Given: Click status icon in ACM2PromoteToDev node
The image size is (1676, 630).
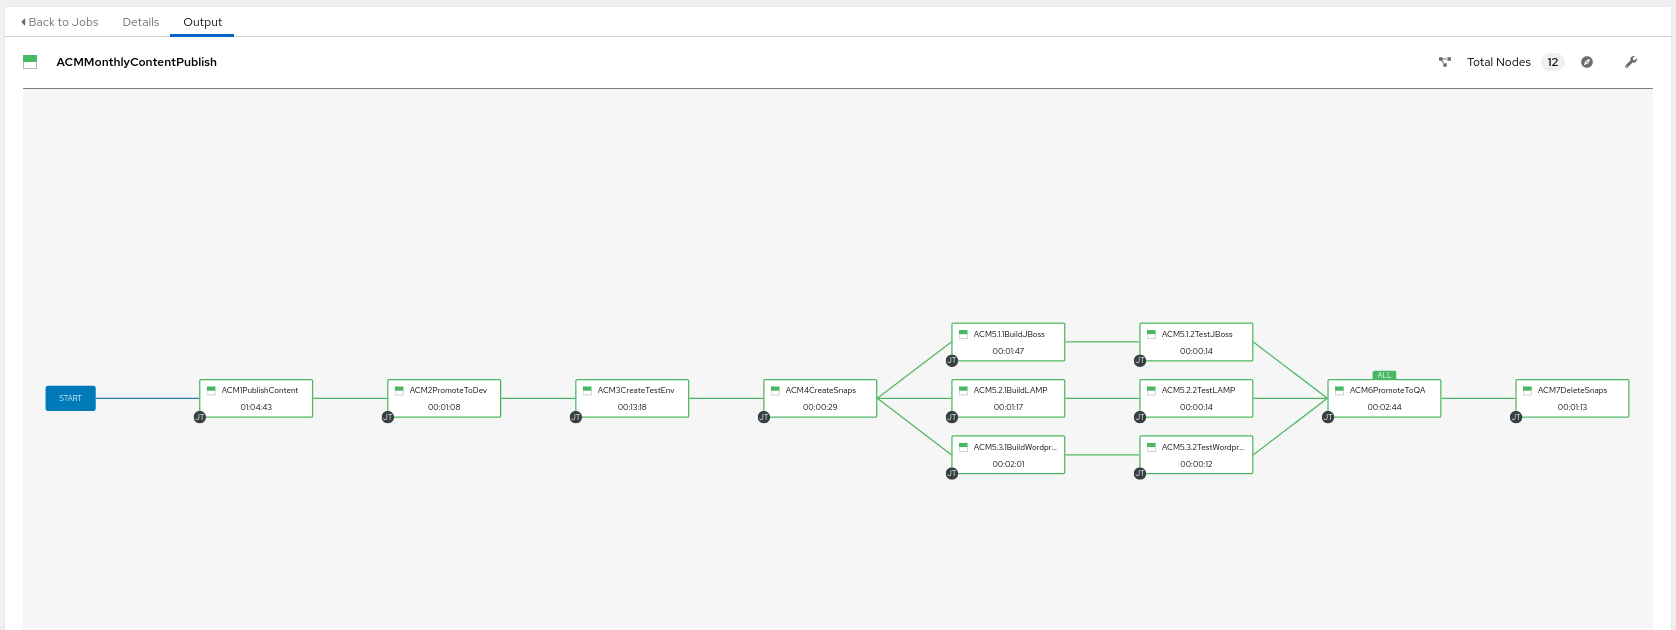Looking at the screenshot, I should click(x=399, y=390).
